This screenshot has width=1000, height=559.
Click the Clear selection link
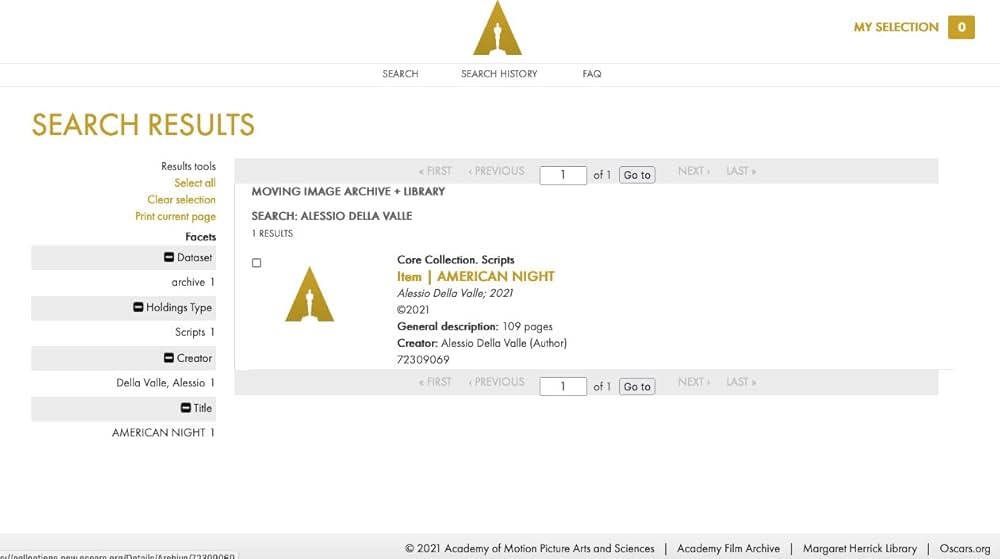tap(181, 200)
